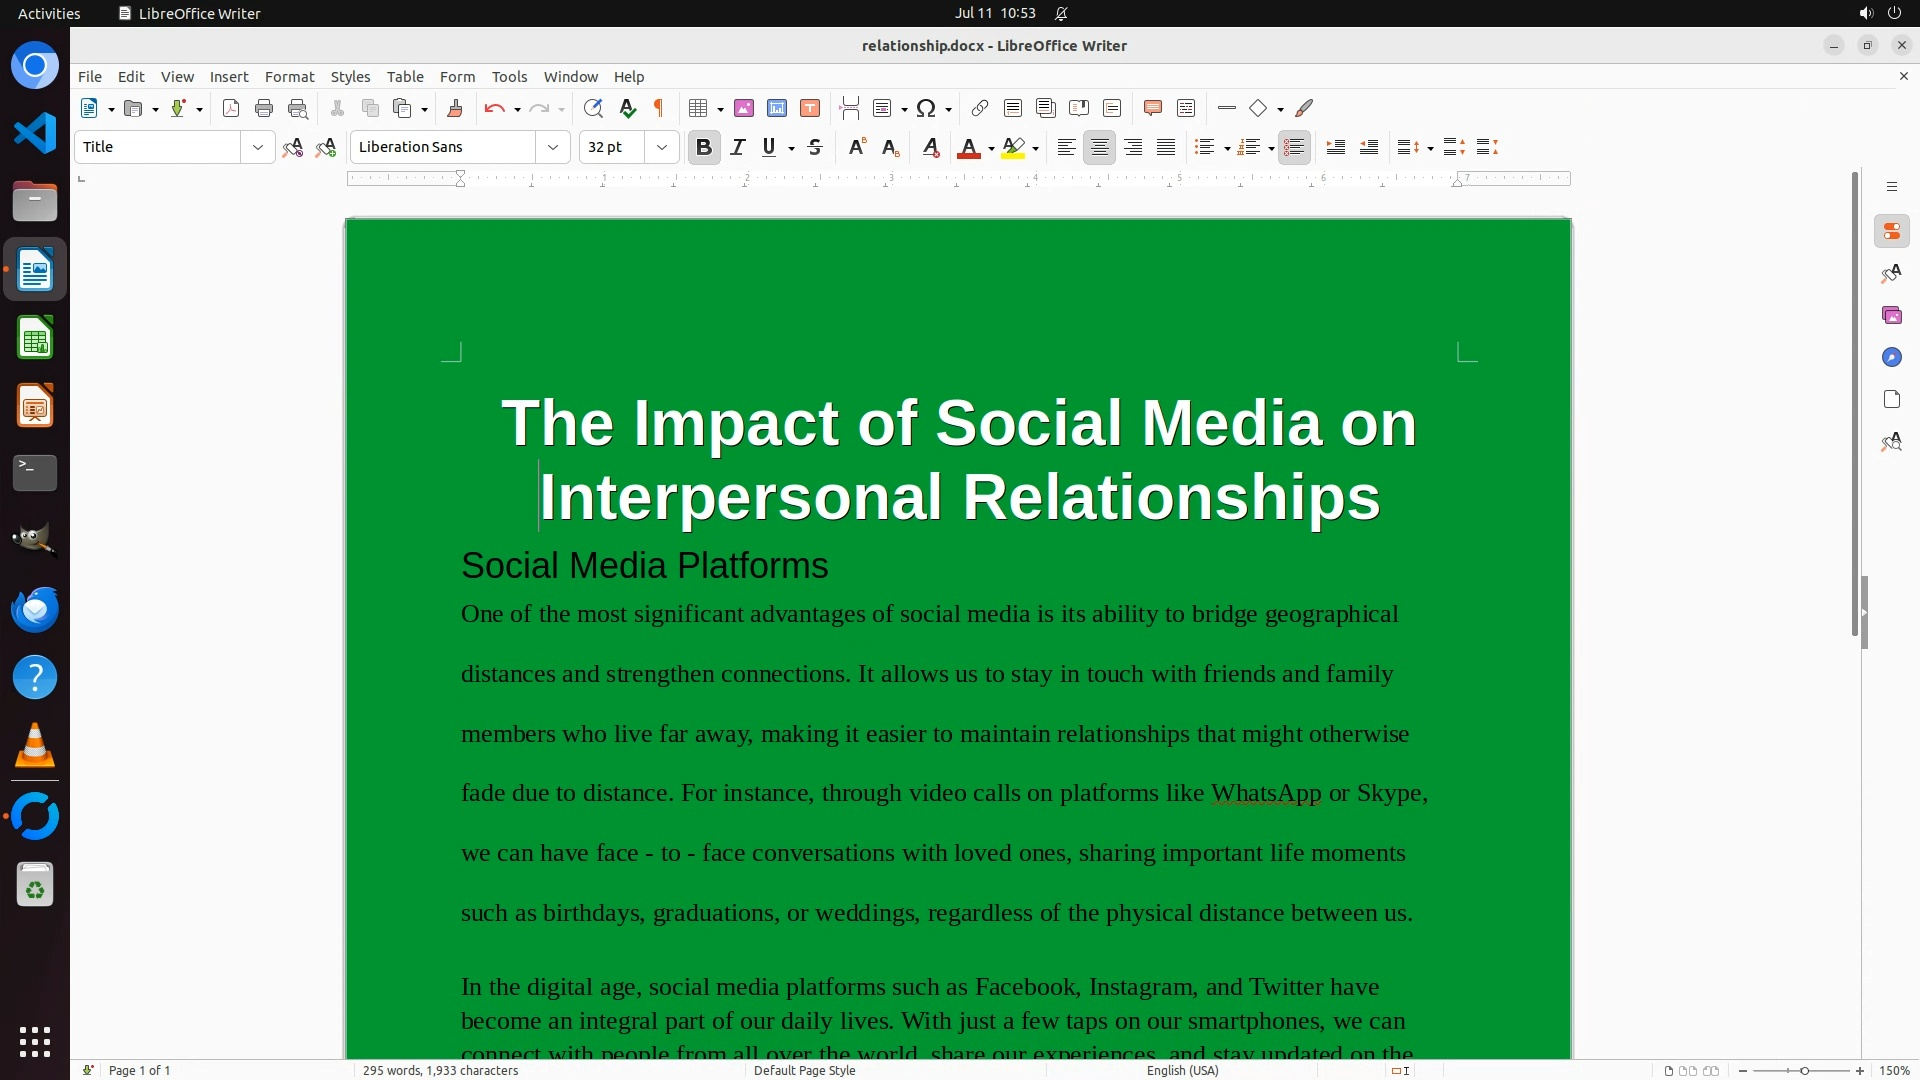The image size is (1920, 1080).
Task: Click the Insert Special Character icon
Action: click(x=926, y=108)
